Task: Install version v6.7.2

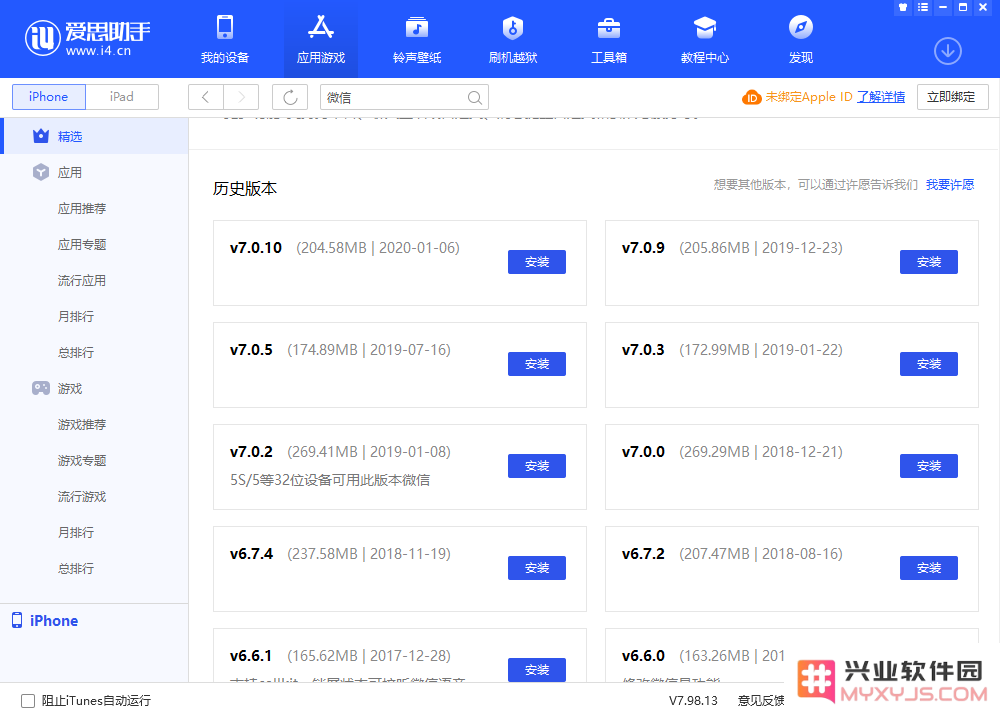Action: (x=929, y=568)
